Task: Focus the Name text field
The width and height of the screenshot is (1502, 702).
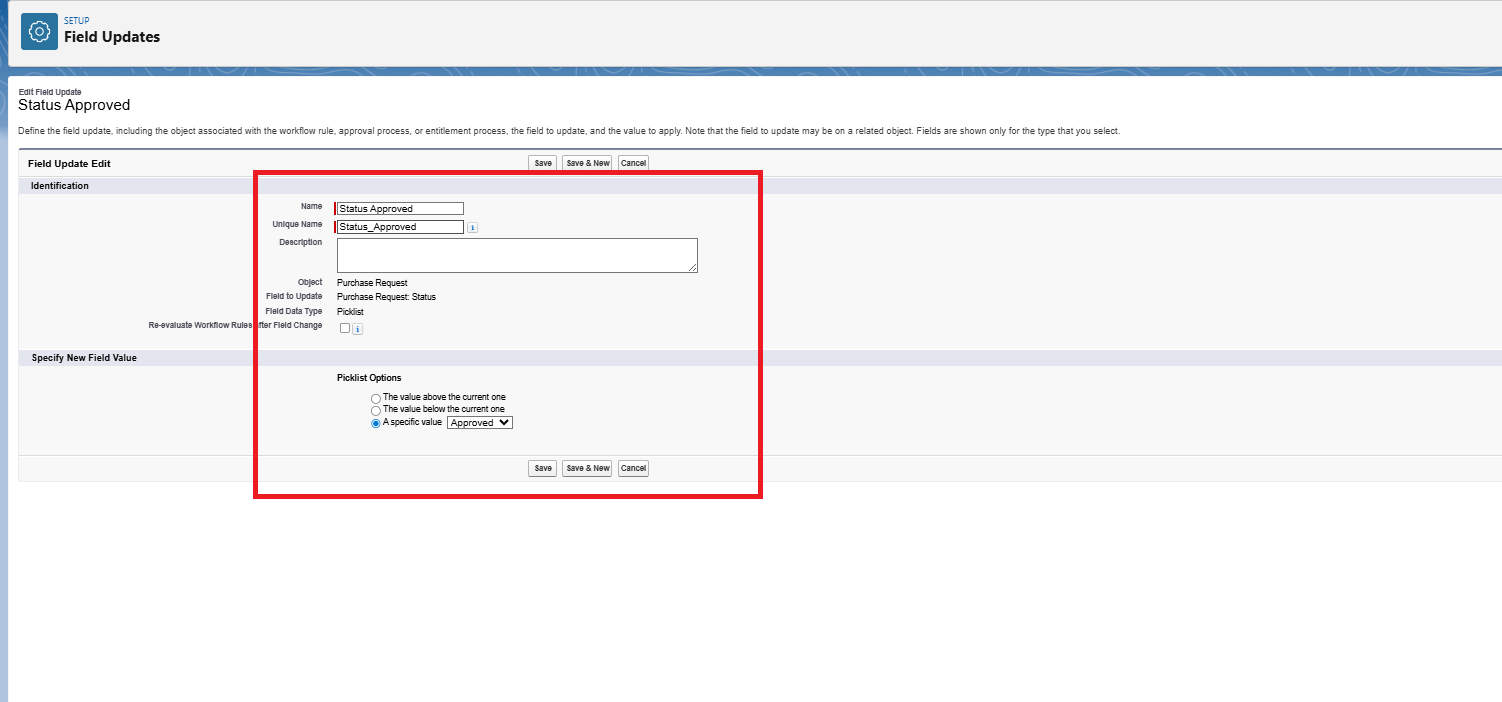Action: [x=400, y=209]
